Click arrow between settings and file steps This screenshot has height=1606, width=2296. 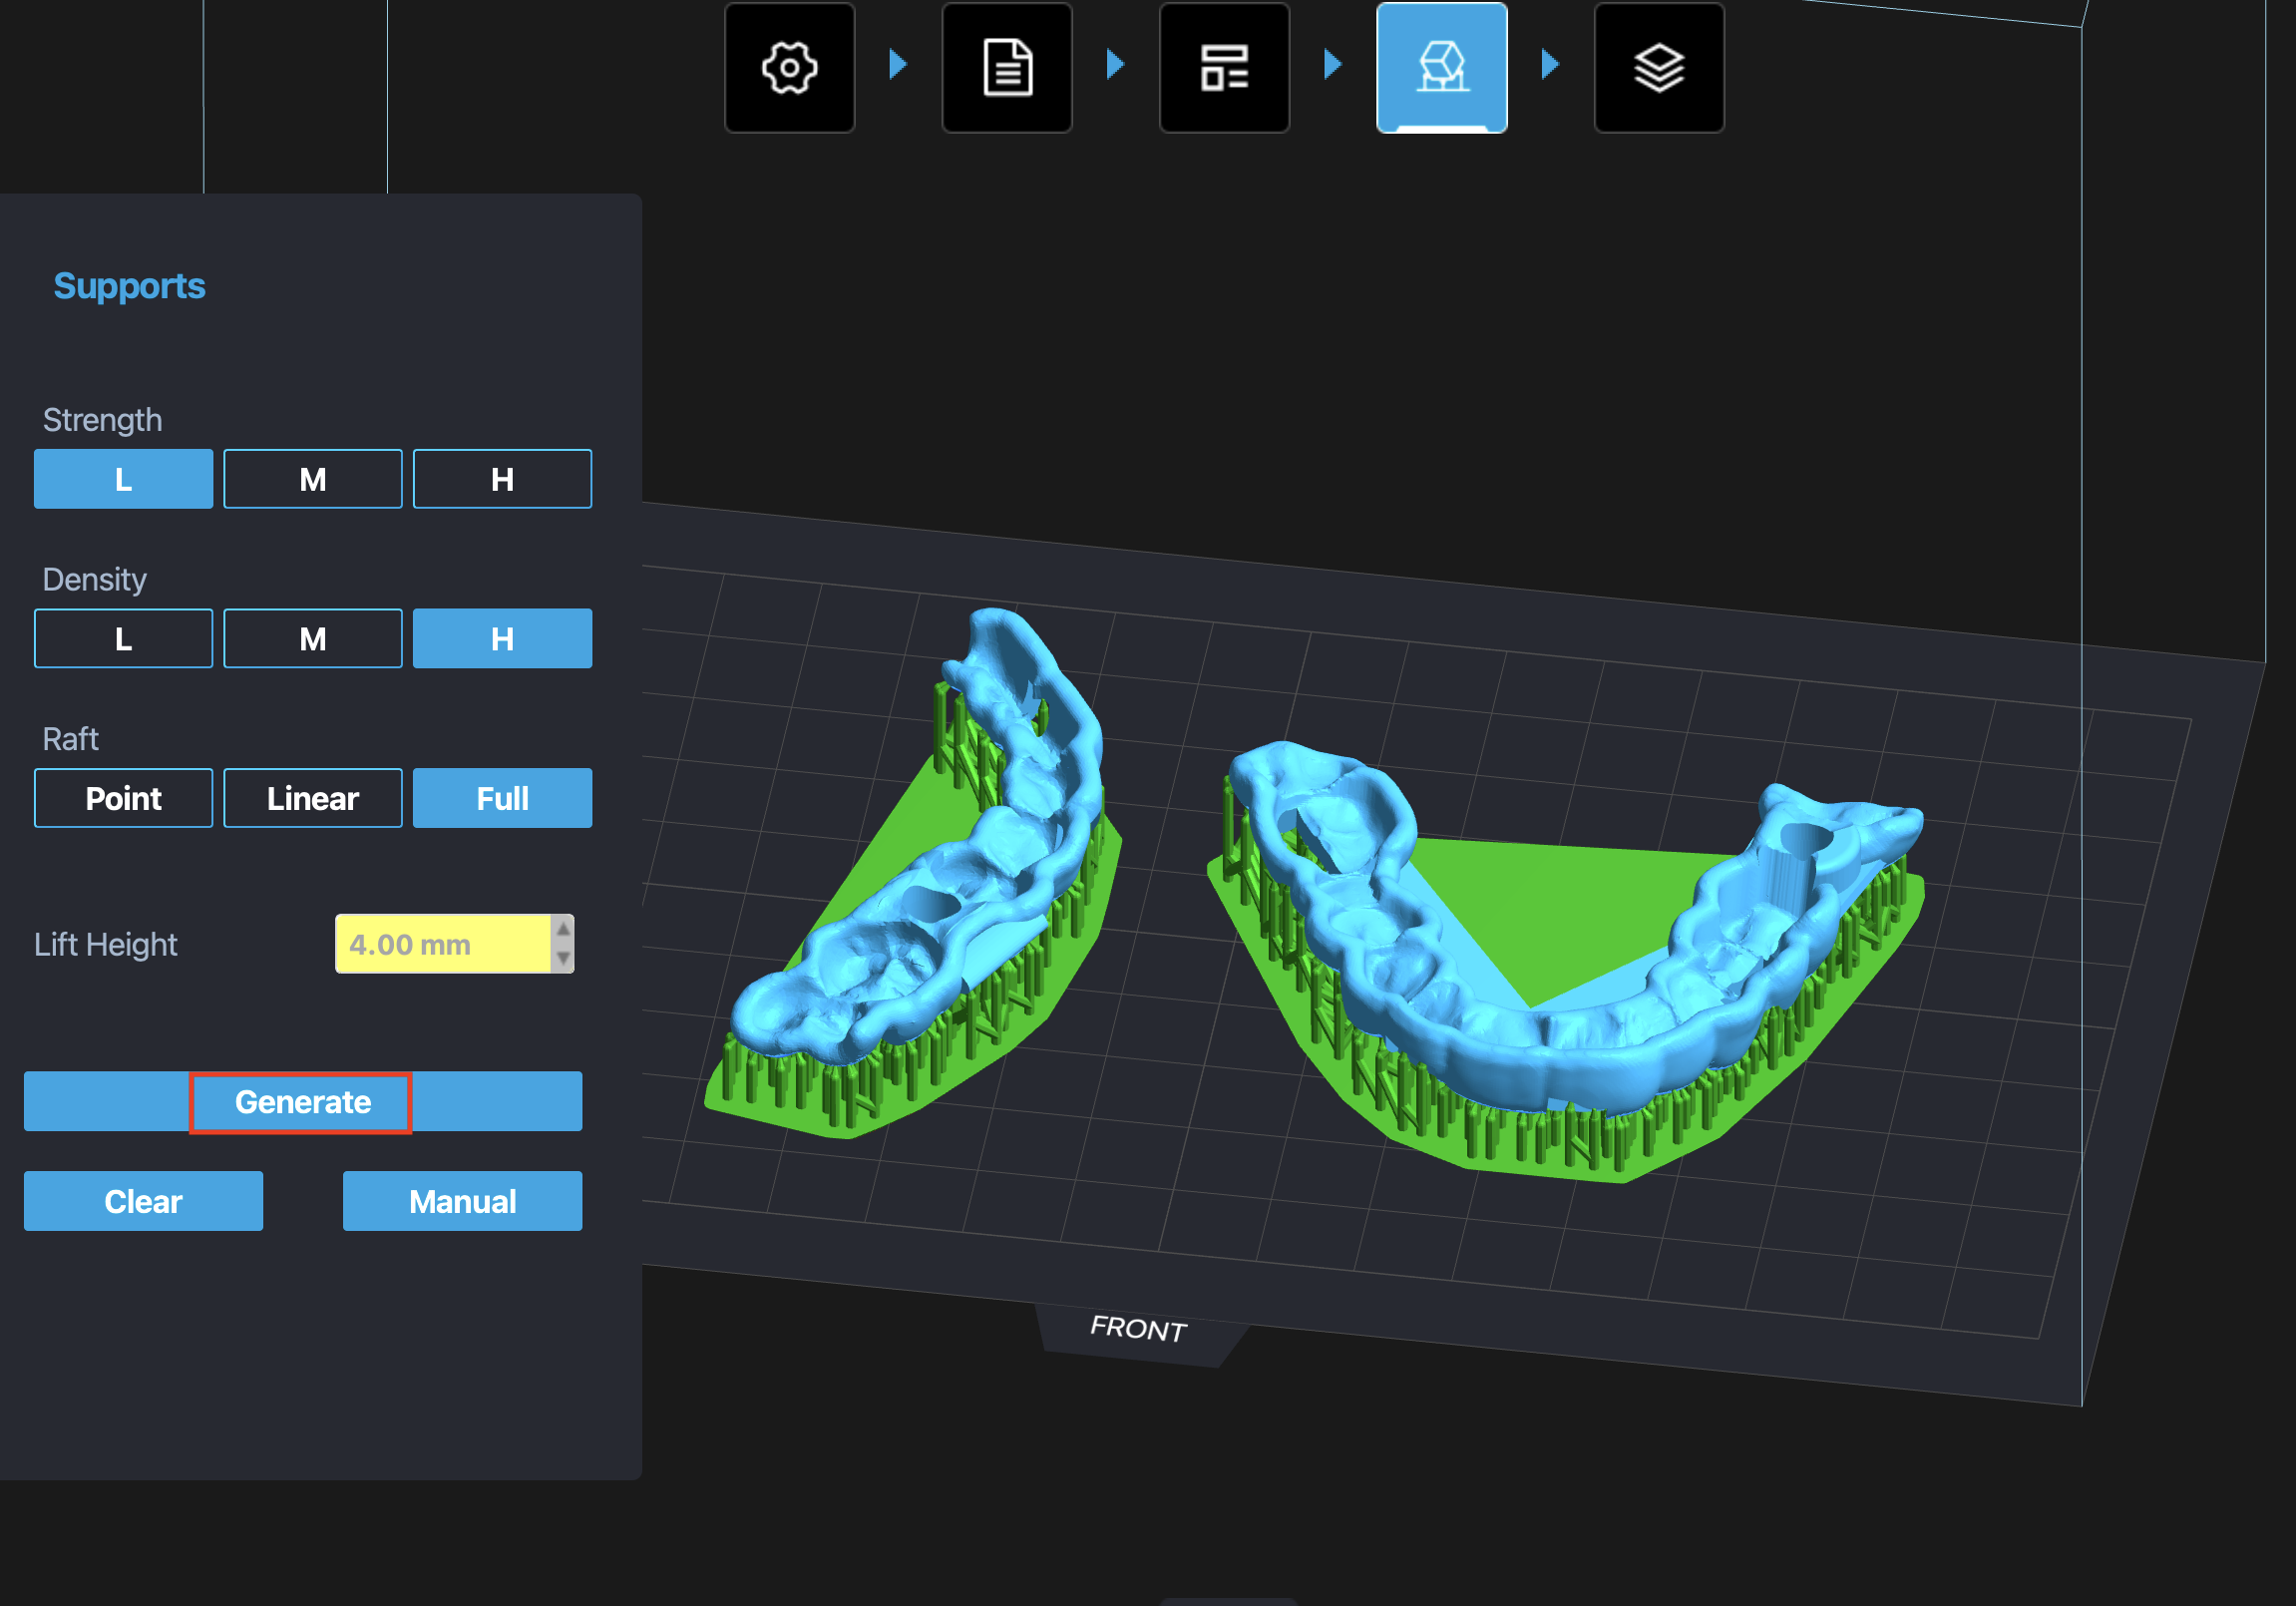[898, 65]
